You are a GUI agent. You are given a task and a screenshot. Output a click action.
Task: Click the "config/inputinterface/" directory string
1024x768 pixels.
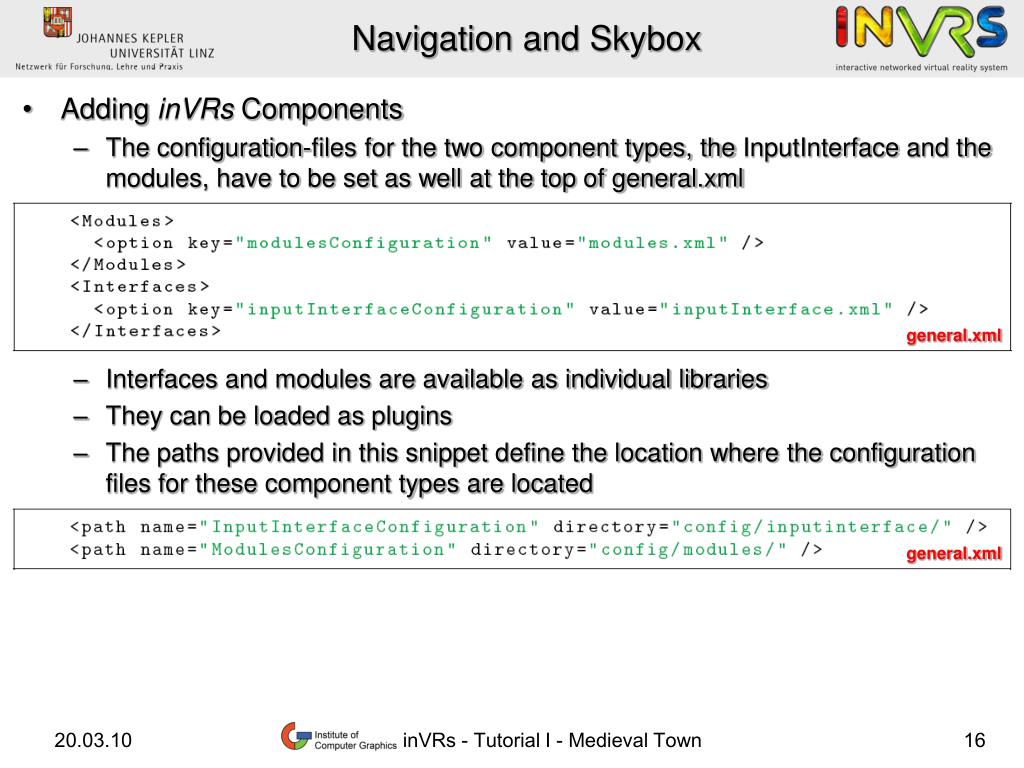tap(812, 527)
